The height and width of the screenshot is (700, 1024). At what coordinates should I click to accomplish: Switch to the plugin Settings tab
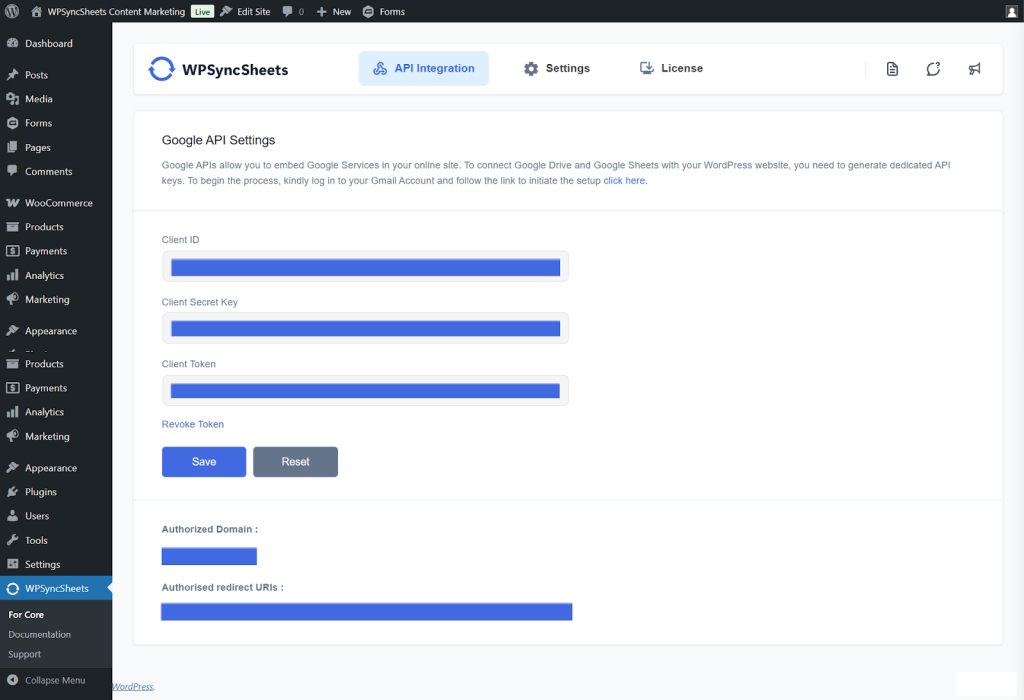coord(556,69)
